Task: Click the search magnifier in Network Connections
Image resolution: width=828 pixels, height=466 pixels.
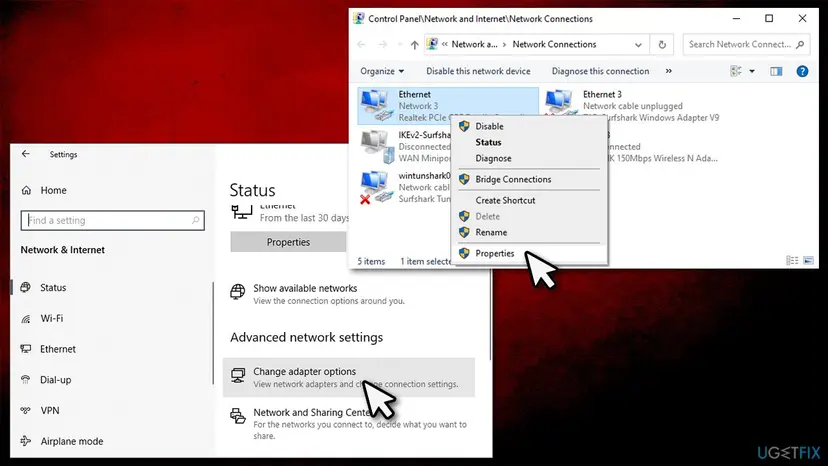Action: coord(801,44)
